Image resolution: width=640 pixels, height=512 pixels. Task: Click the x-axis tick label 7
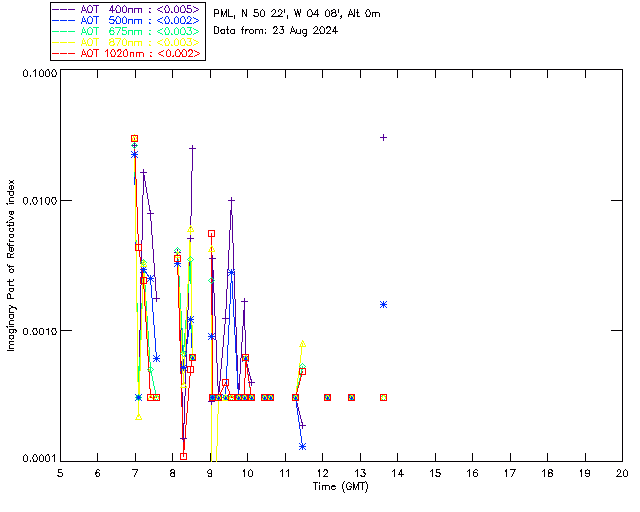135,473
